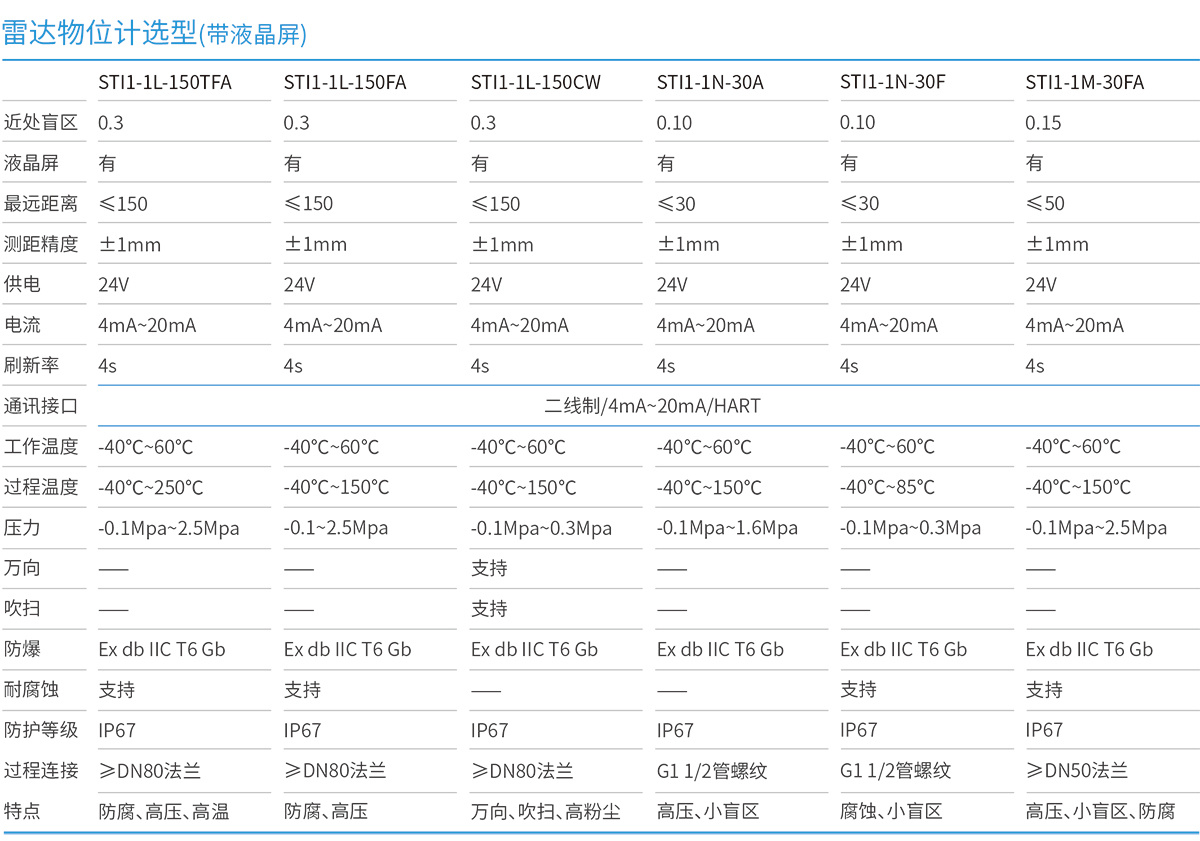1200x841 pixels.
Task: Click the row label 通讯接口
Action: (40, 406)
